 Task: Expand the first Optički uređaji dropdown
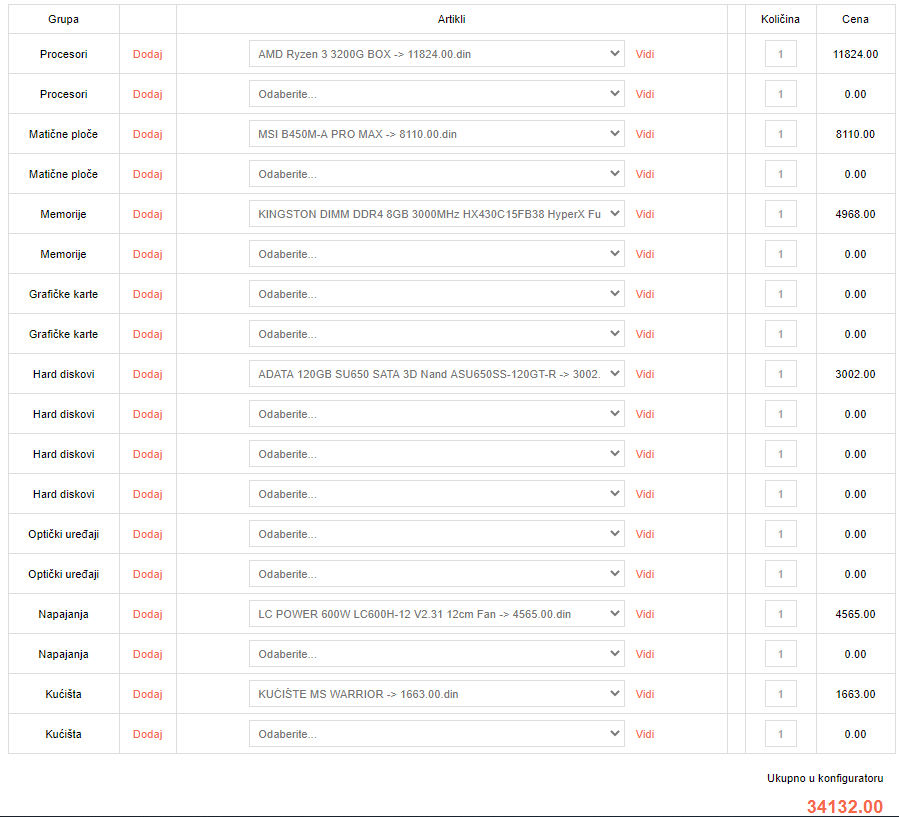436,534
